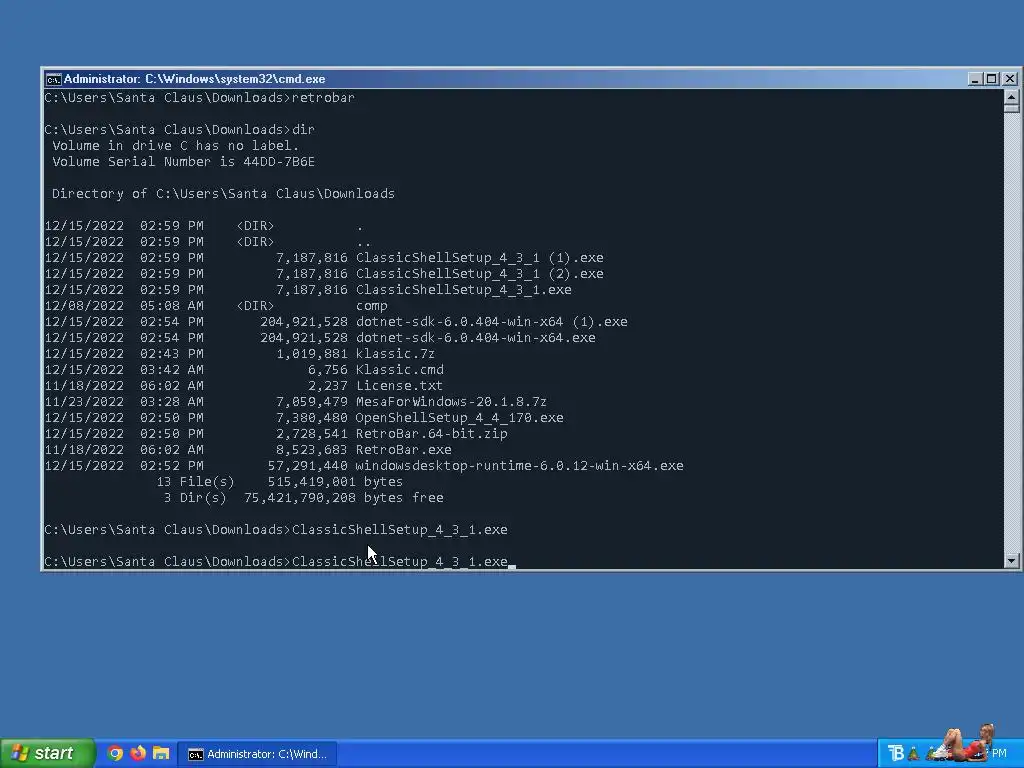Image resolution: width=1024 pixels, height=768 pixels.
Task: Launch Firefox from the quick launch
Action: pyautogui.click(x=138, y=753)
